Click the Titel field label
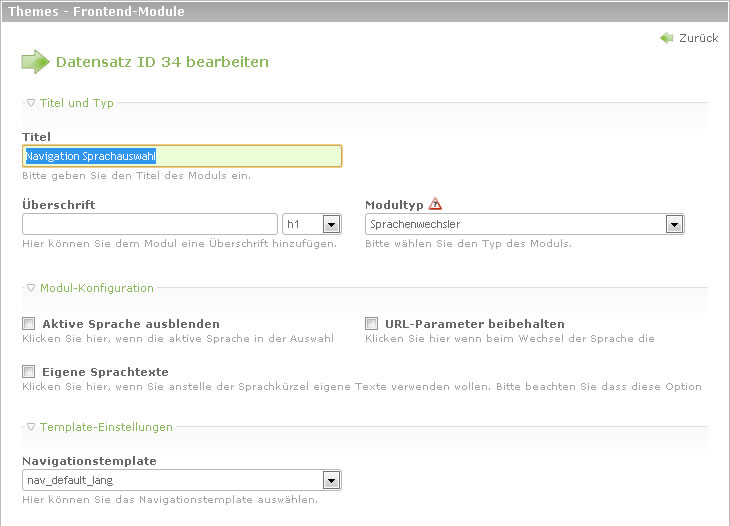This screenshot has width=730, height=526. pyautogui.click(x=36, y=137)
